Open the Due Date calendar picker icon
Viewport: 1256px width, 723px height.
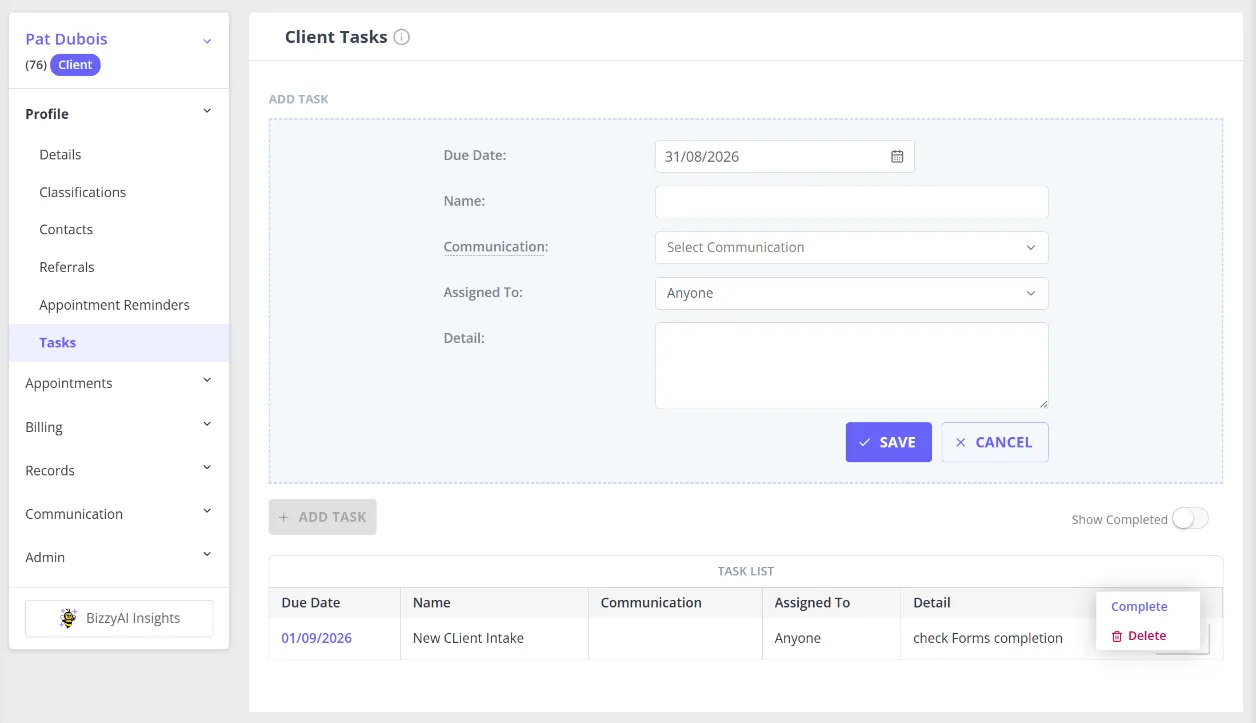click(x=897, y=156)
